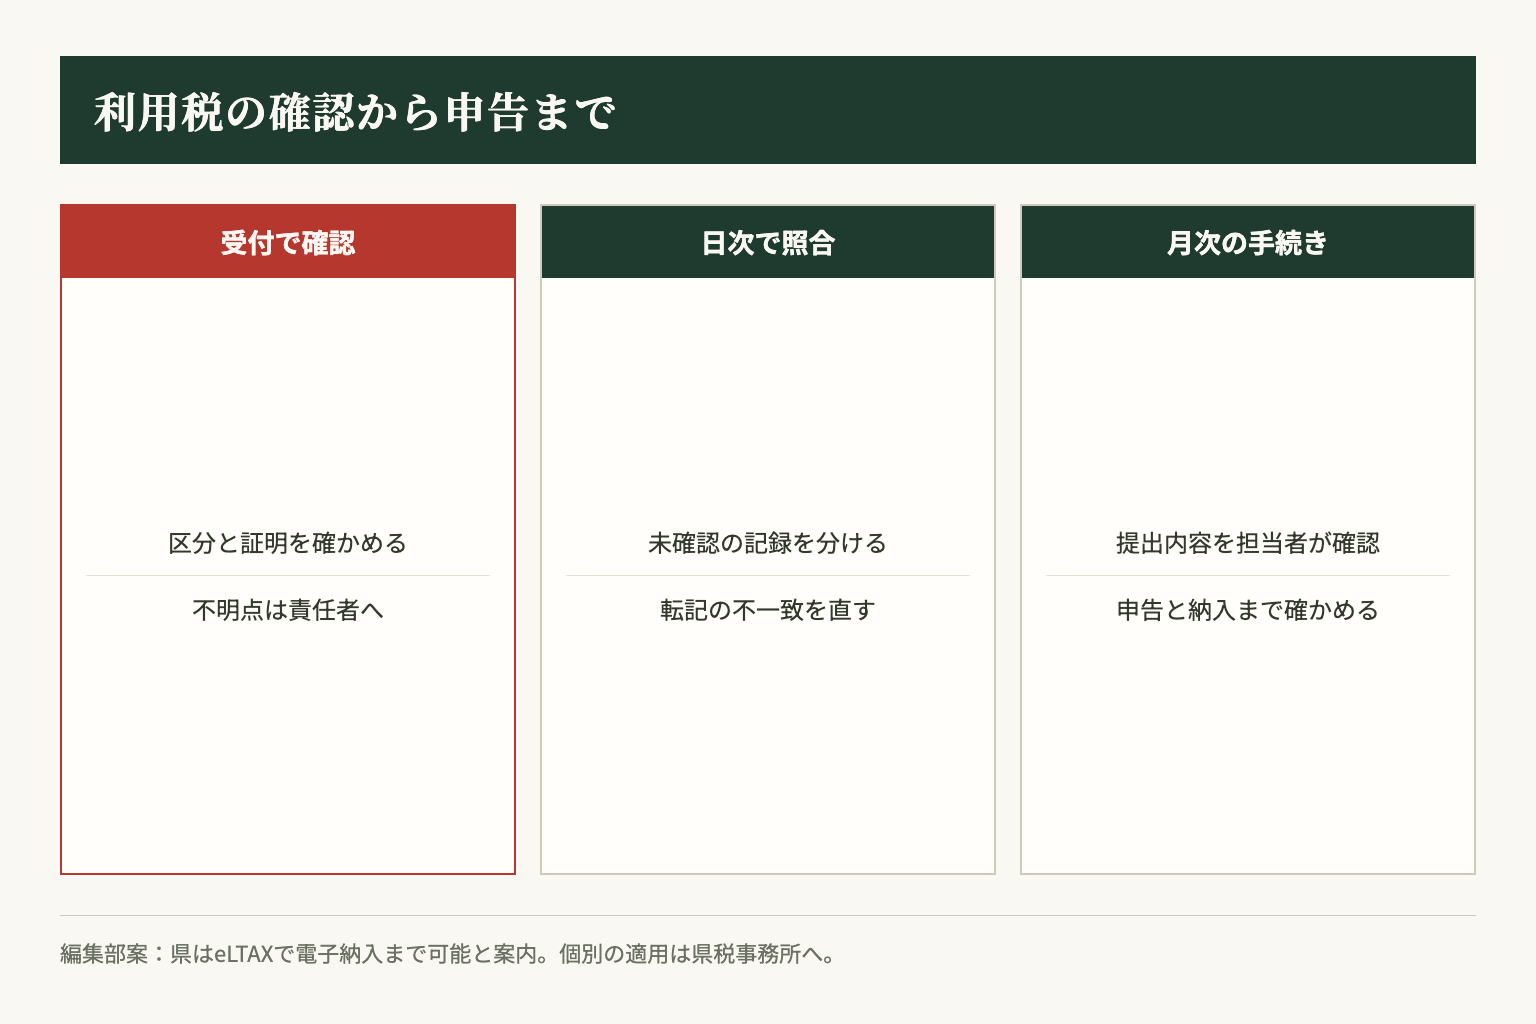
Task: Click the text 転記の不一致を直す
Action: tap(768, 610)
